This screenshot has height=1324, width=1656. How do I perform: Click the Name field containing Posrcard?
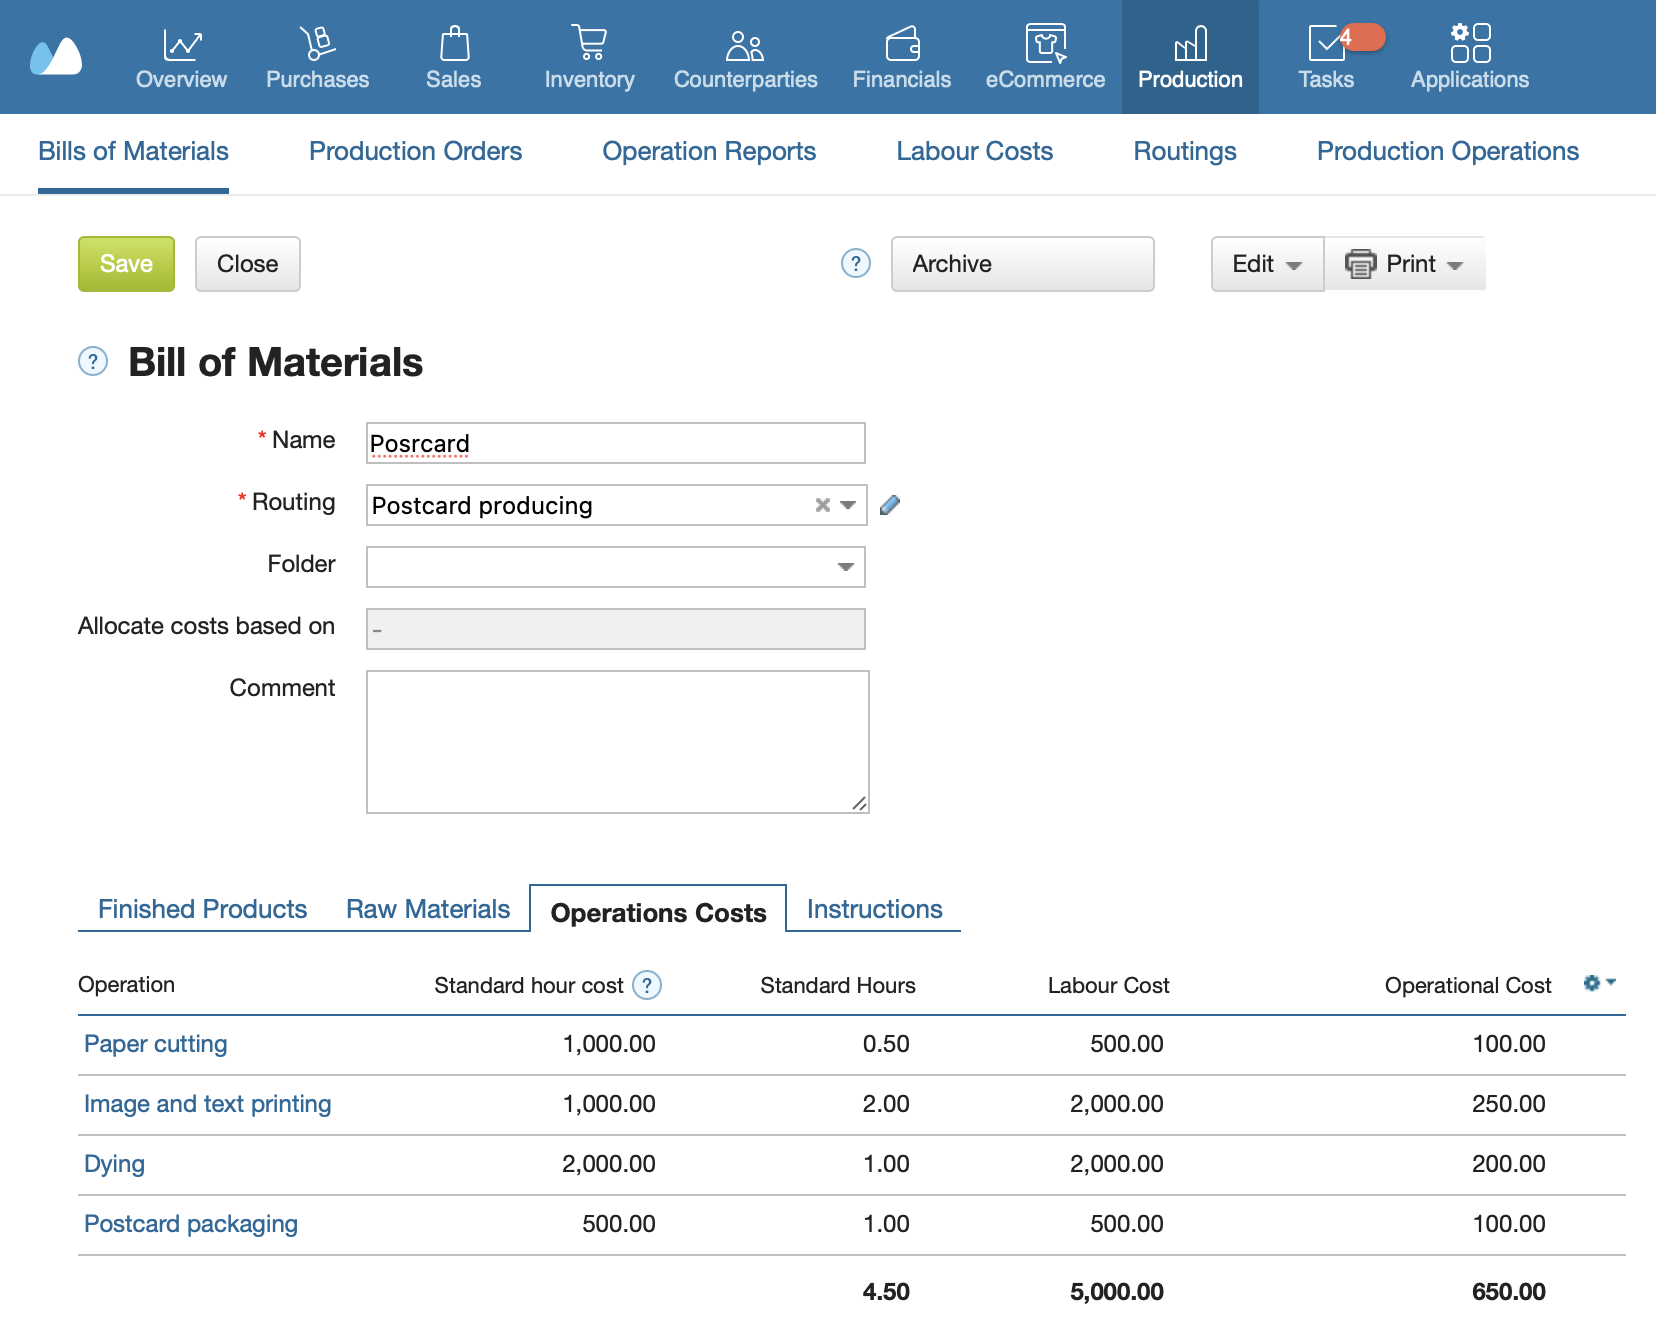coord(615,443)
